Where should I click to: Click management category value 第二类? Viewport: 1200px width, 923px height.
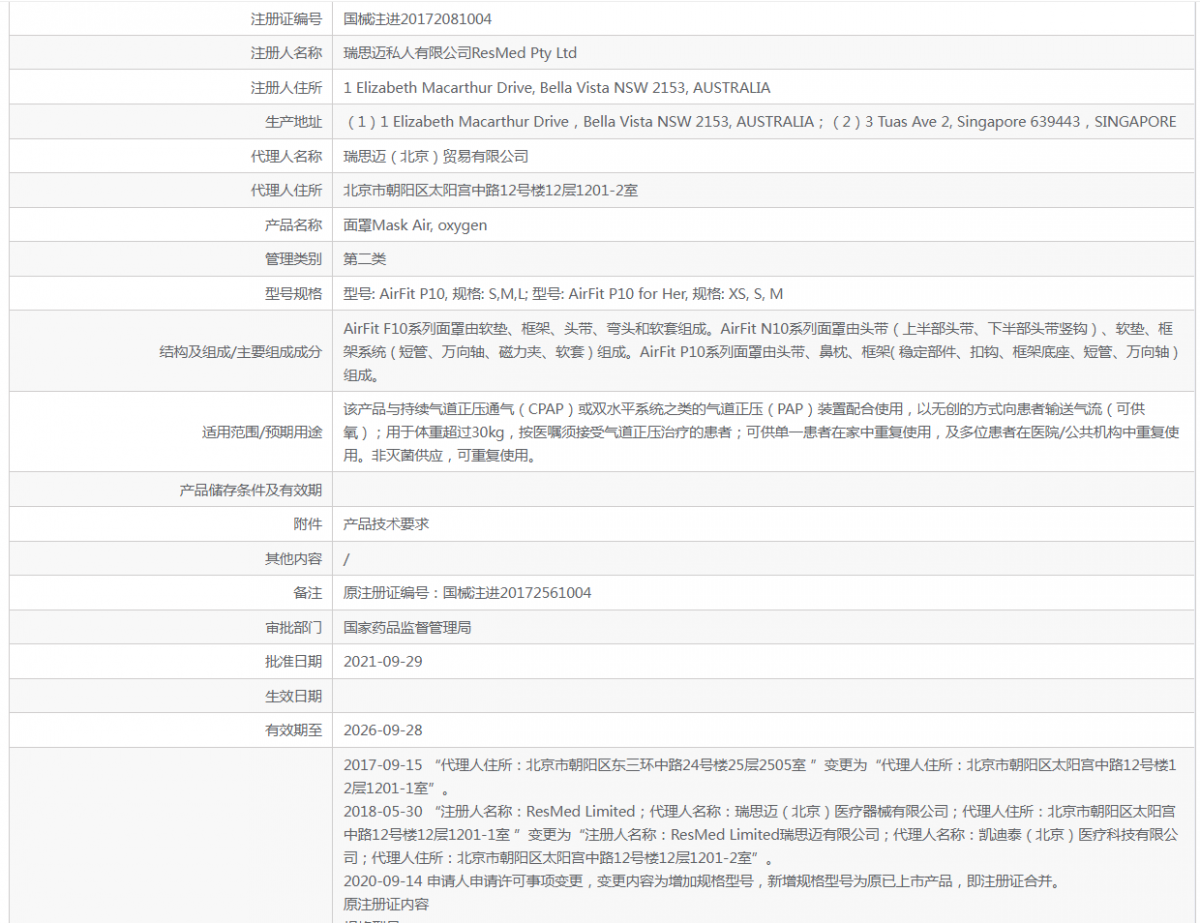(x=365, y=259)
